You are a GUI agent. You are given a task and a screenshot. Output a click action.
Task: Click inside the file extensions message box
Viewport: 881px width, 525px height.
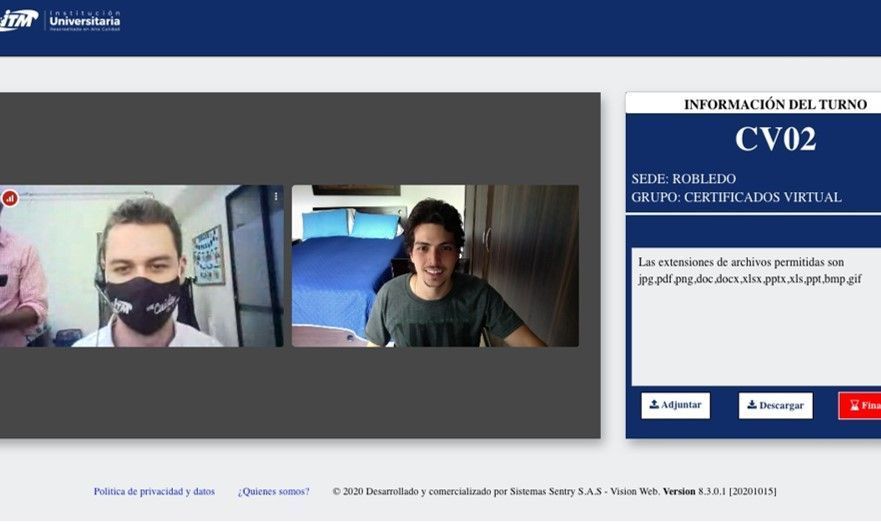pyautogui.click(x=756, y=316)
